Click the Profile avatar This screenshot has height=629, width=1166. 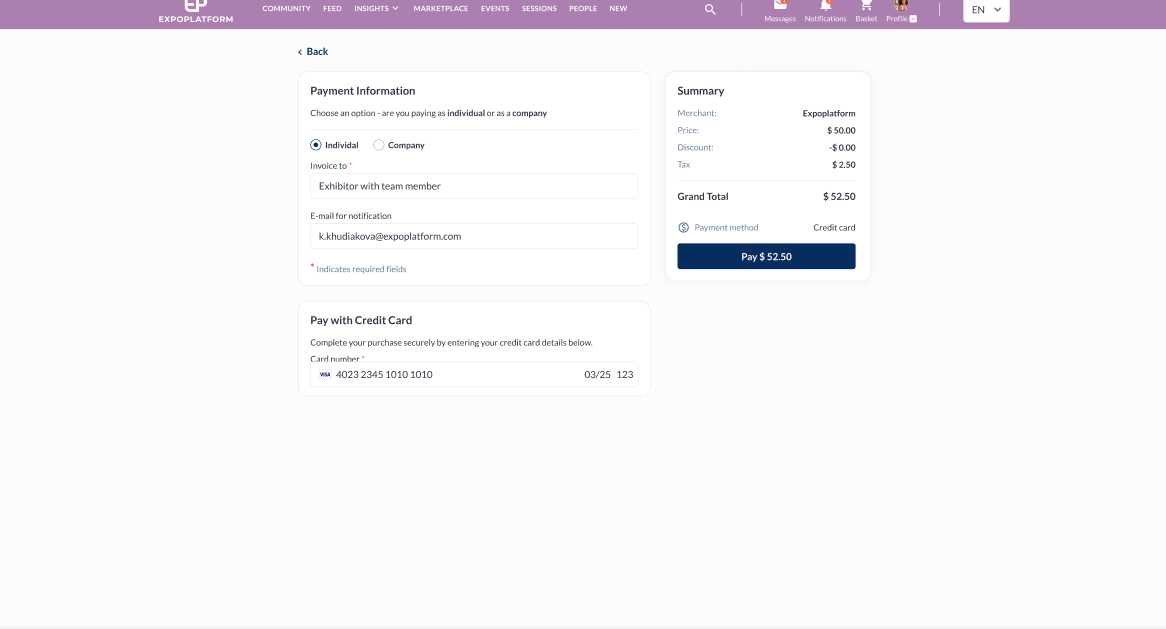coord(901,5)
